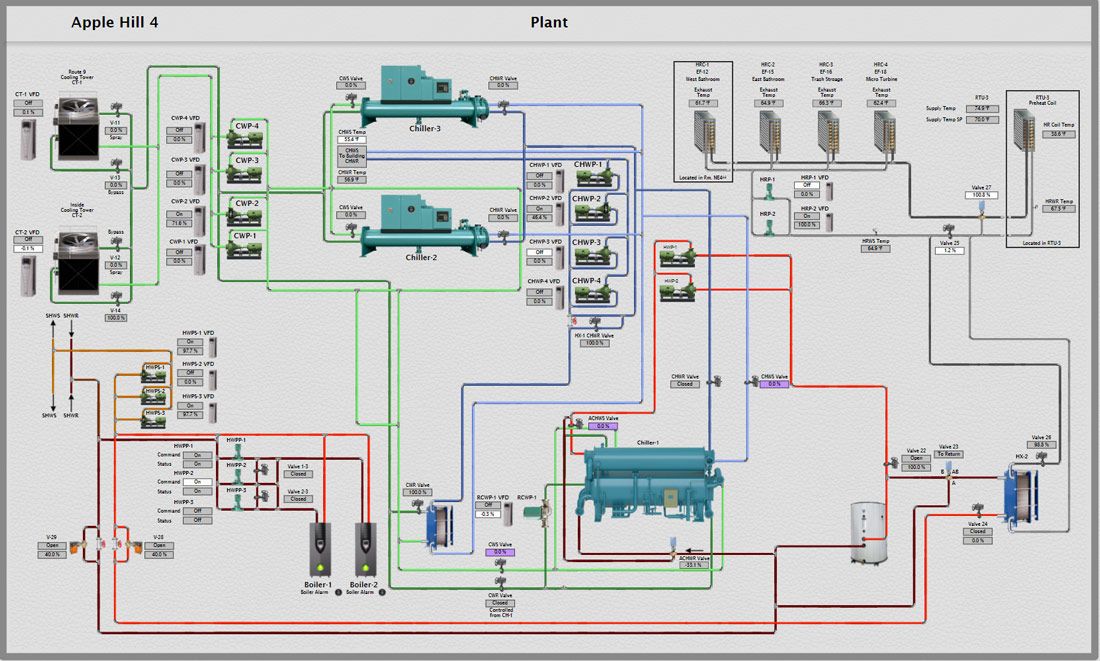Screen dimensions: 1100x661
Task: Toggle the HWPP-2 Command On field
Action: click(197, 482)
